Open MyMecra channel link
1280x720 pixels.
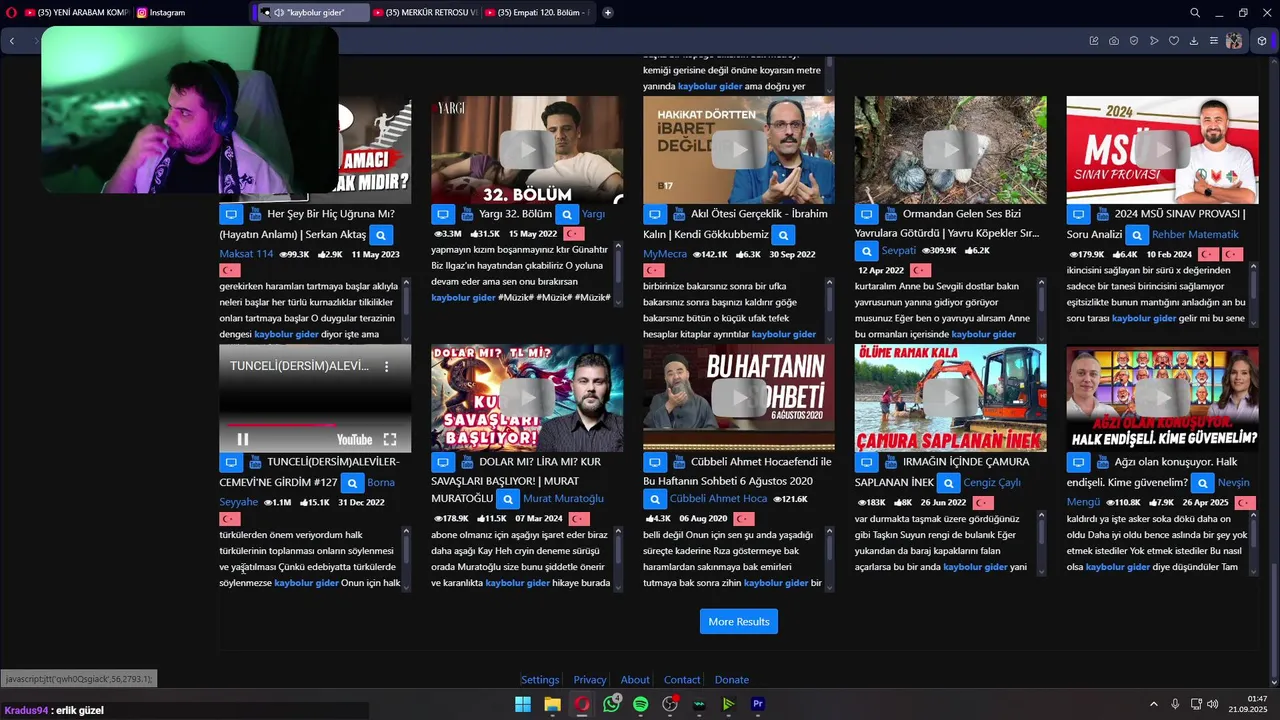(665, 254)
